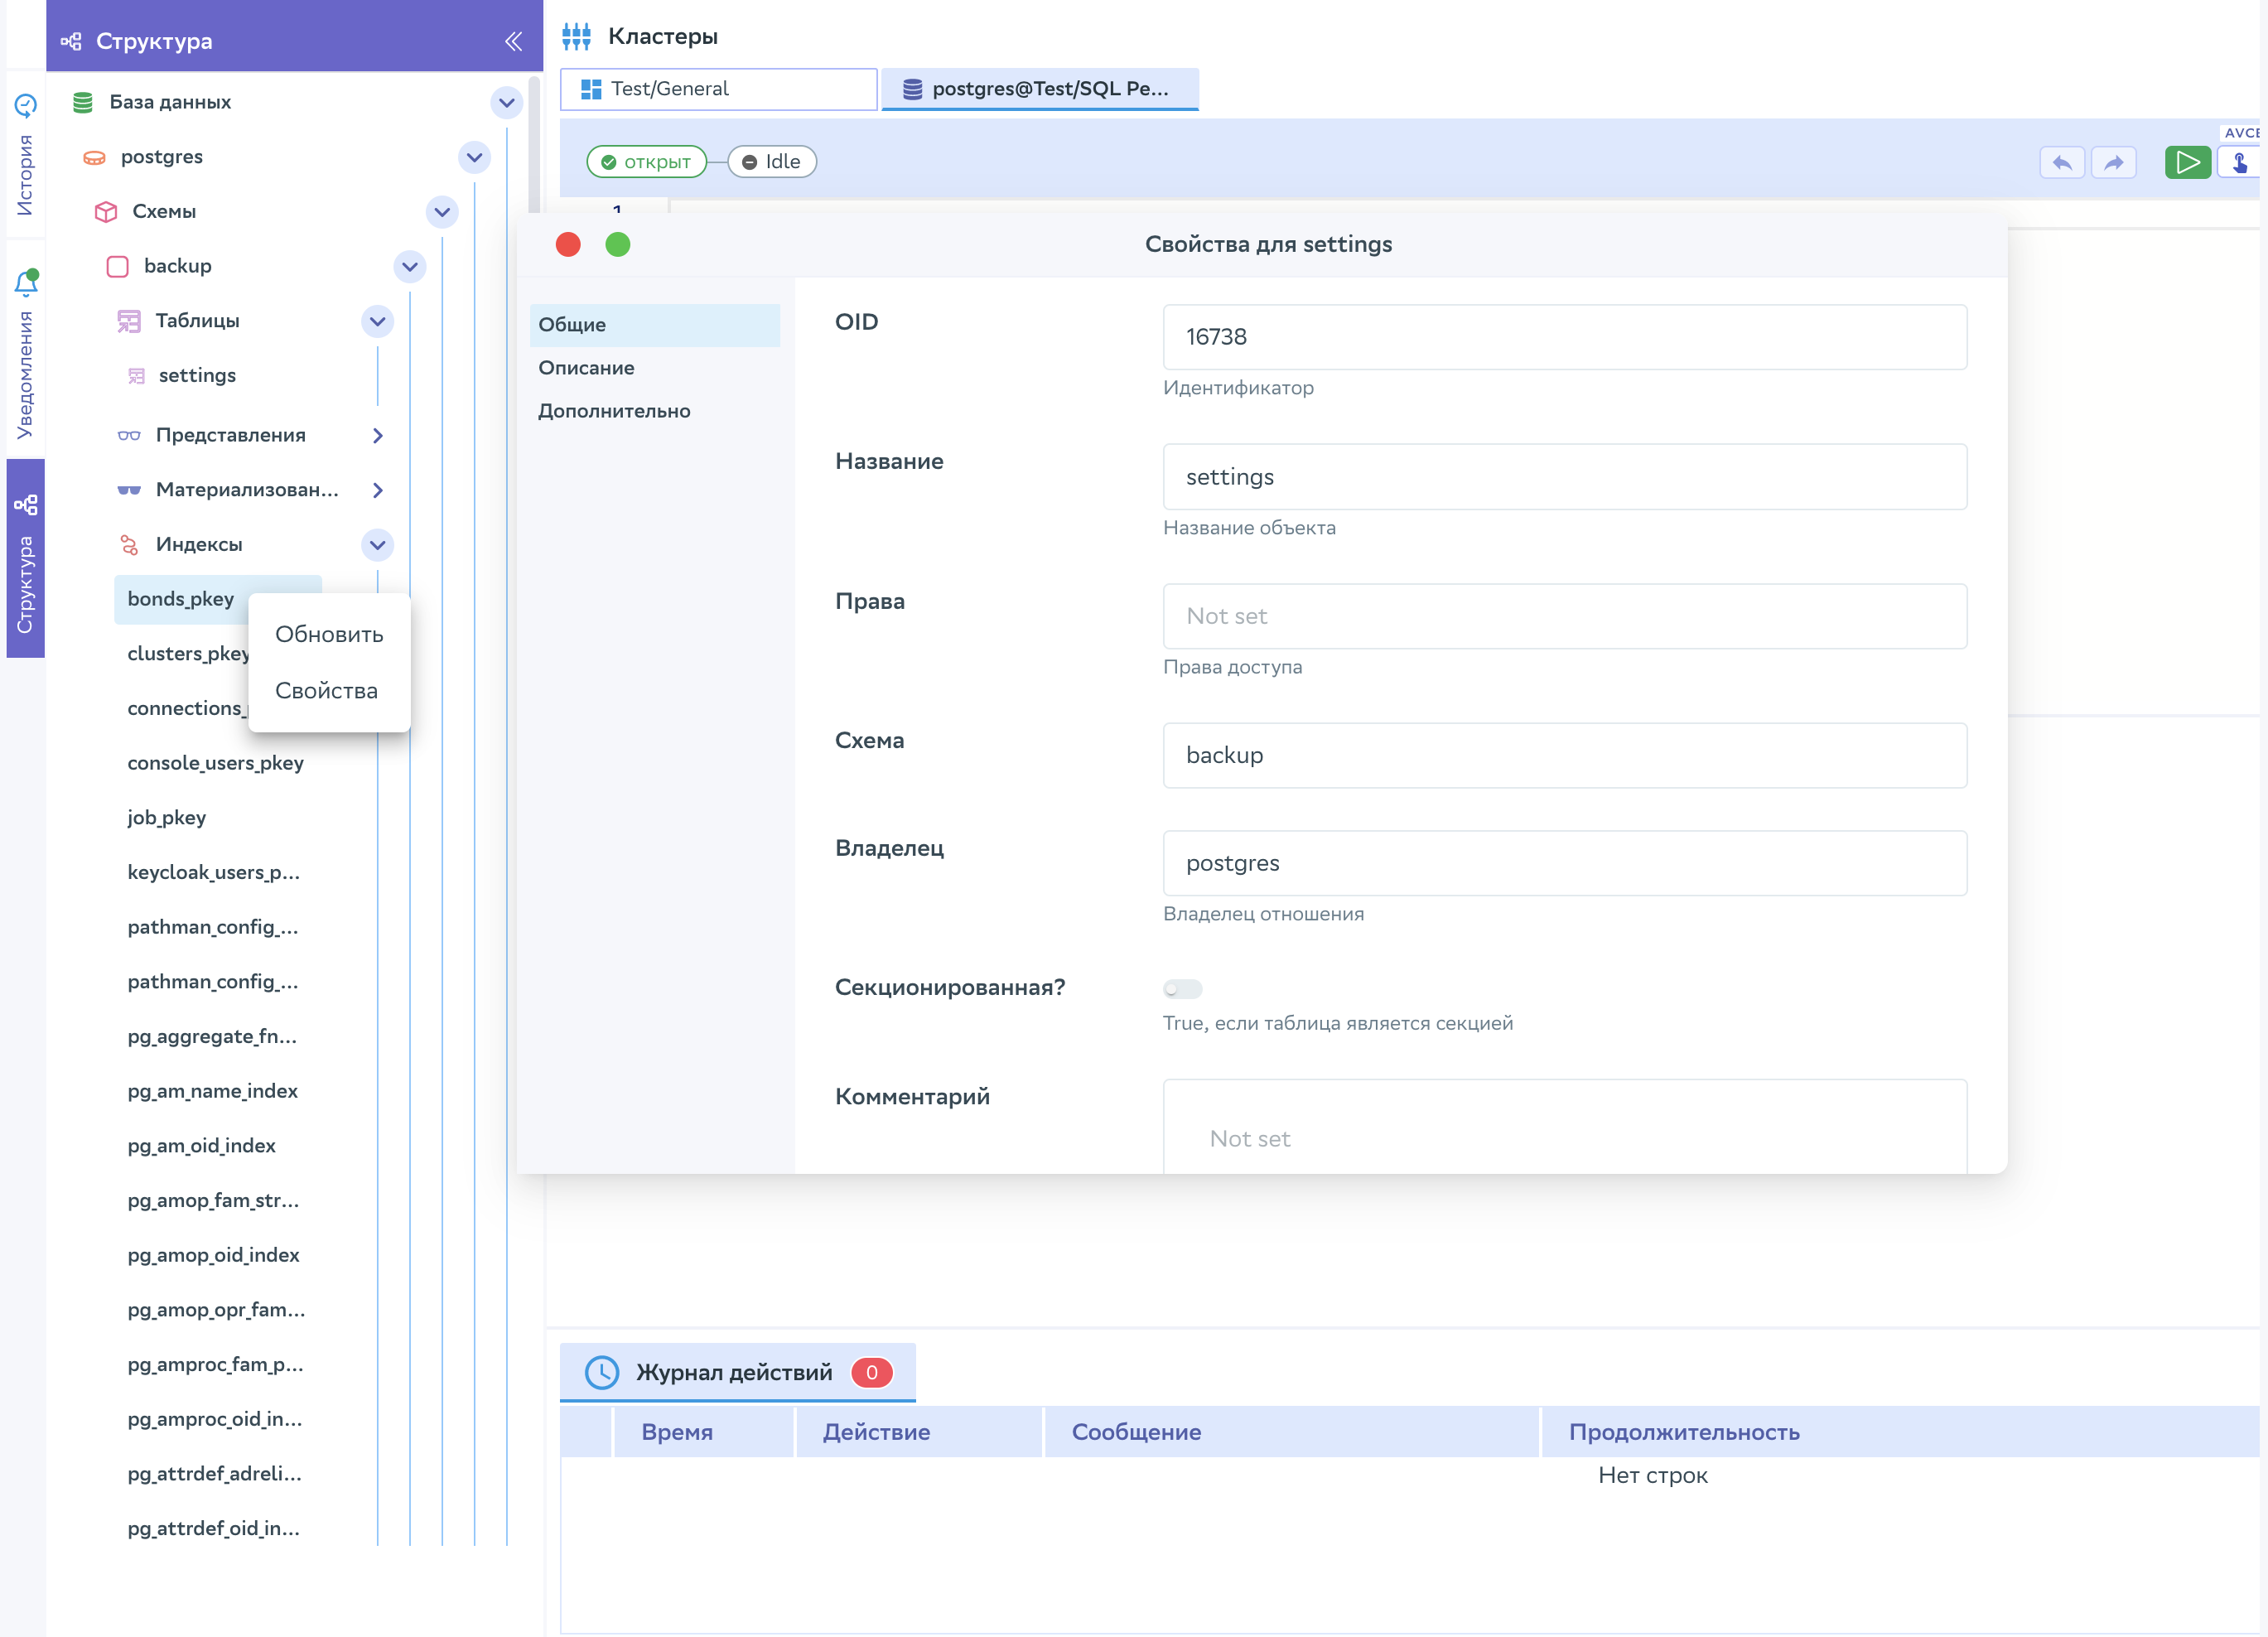
Task: Click the Кластеры icon in header
Action: point(576,36)
